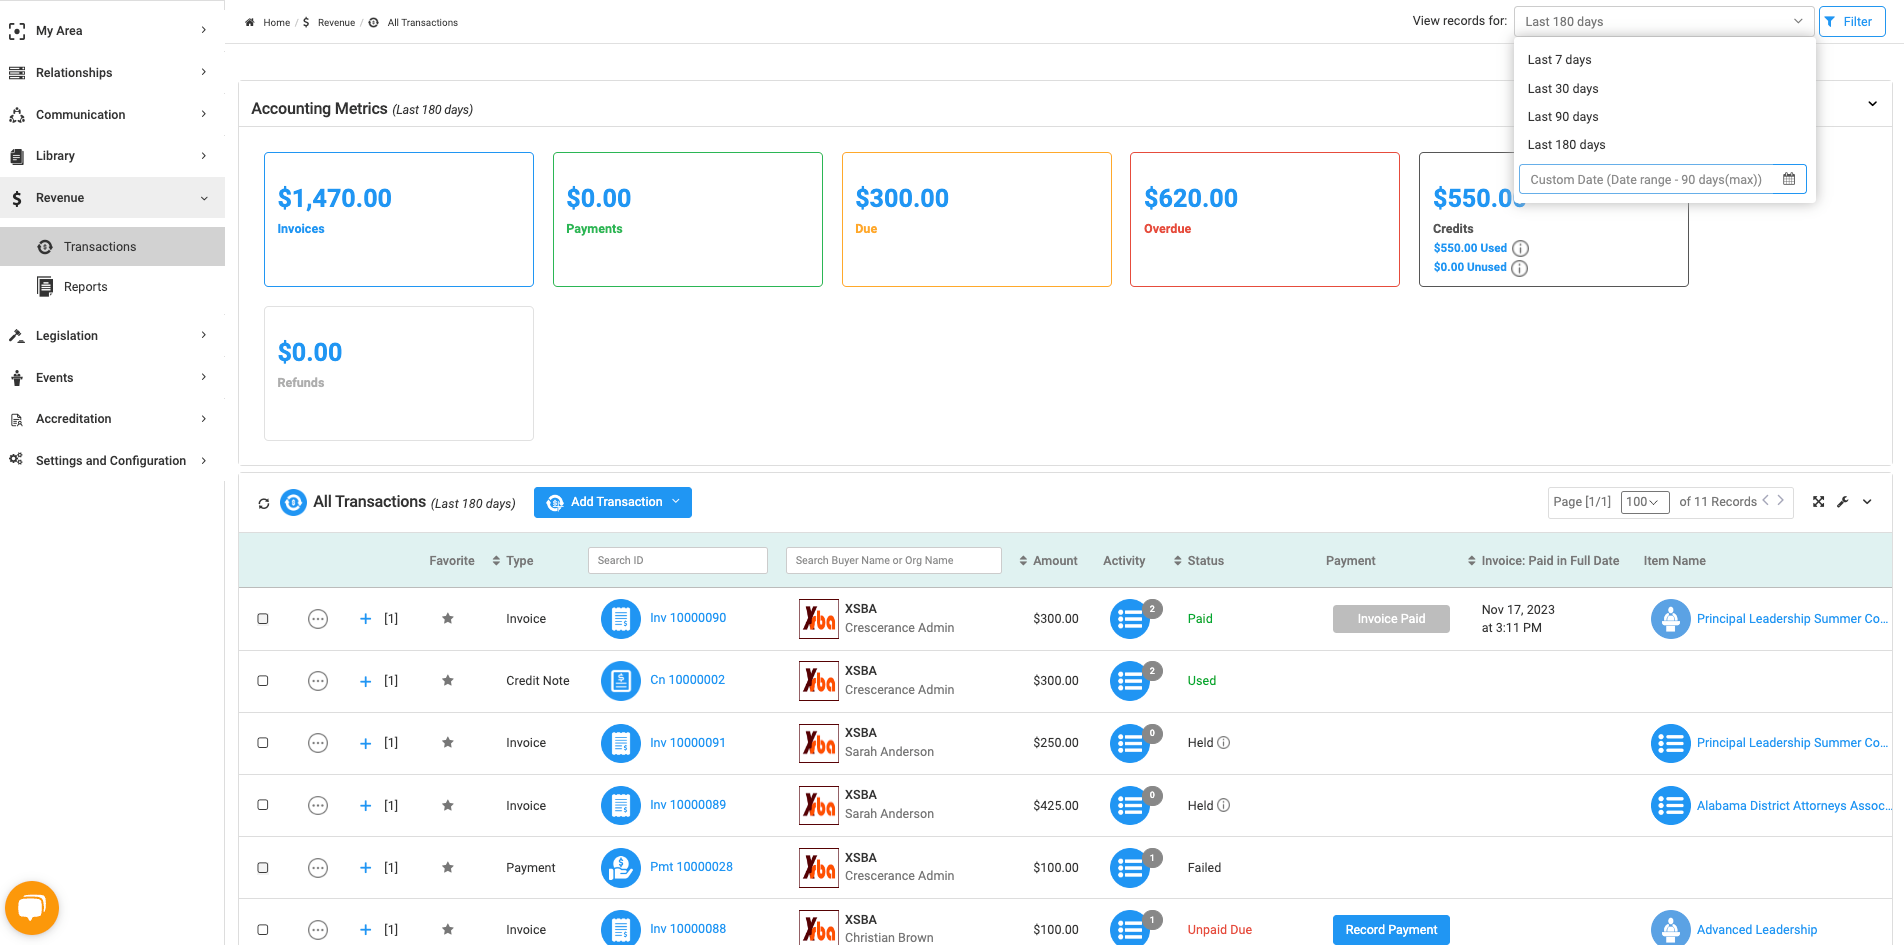Open the Advanced Leadership item link
The width and height of the screenshot is (1904, 945).
1757,930
